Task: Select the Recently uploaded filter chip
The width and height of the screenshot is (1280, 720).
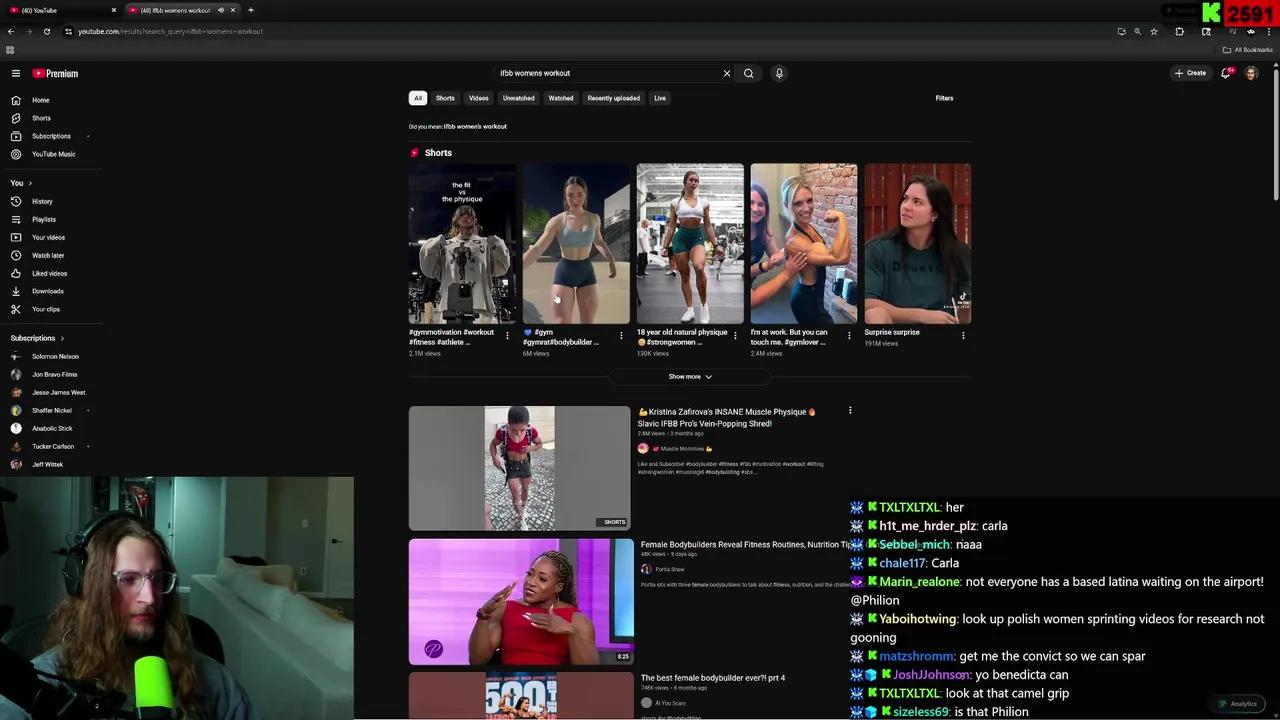Action: click(613, 98)
